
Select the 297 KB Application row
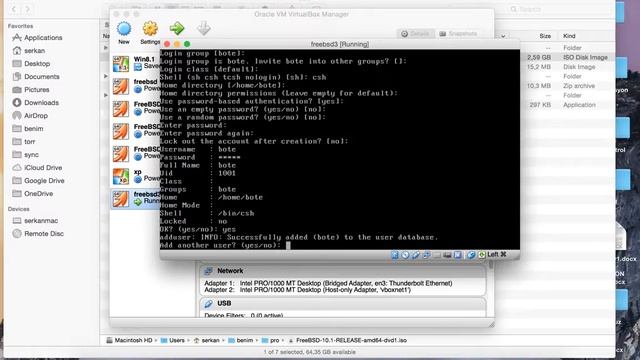[x=567, y=105]
